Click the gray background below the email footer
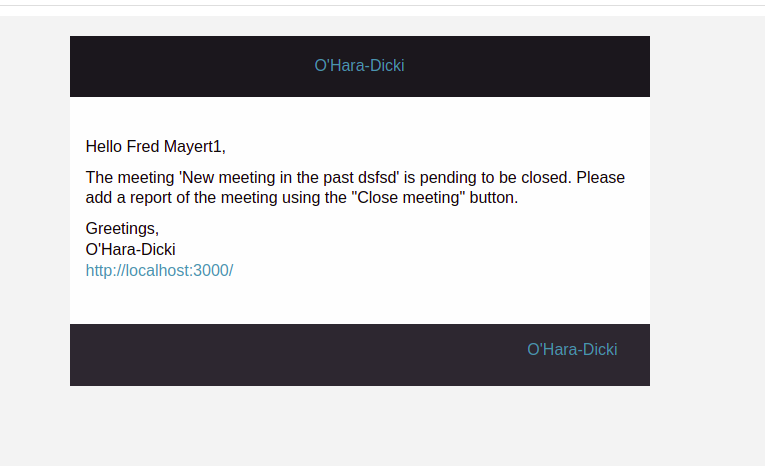This screenshot has height=466, width=765. coord(360,425)
